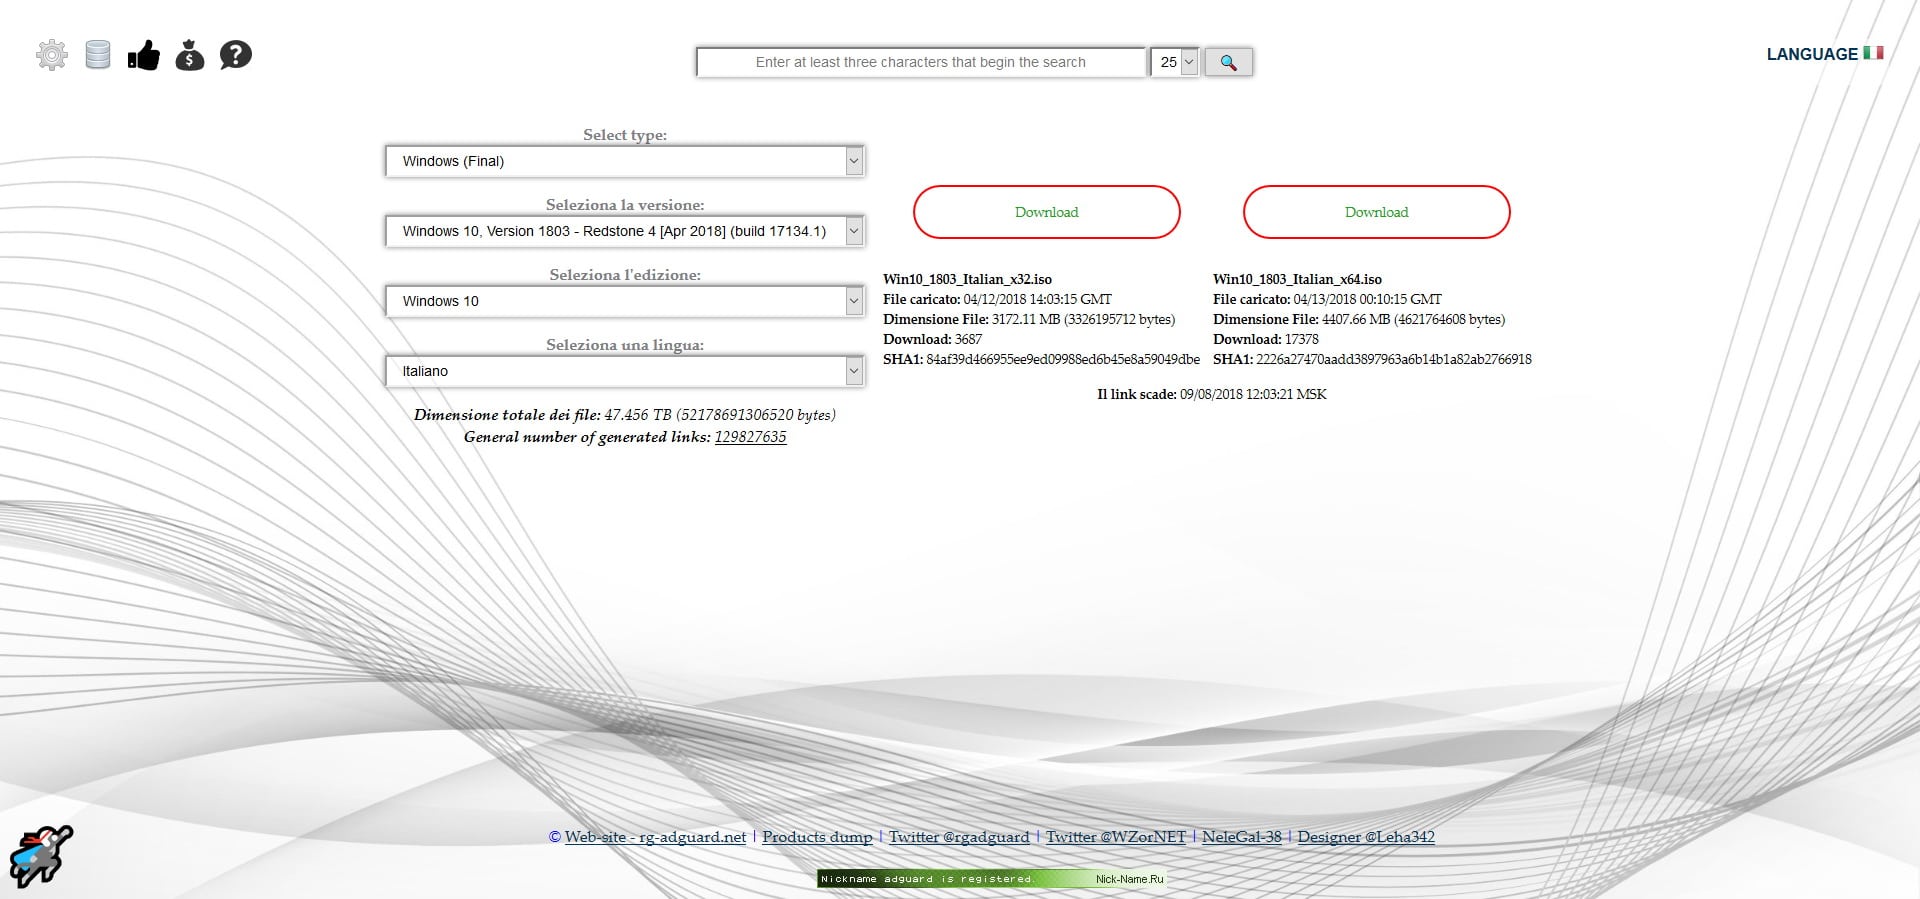Click the Italian flag language icon
The height and width of the screenshot is (899, 1920).
(1873, 53)
